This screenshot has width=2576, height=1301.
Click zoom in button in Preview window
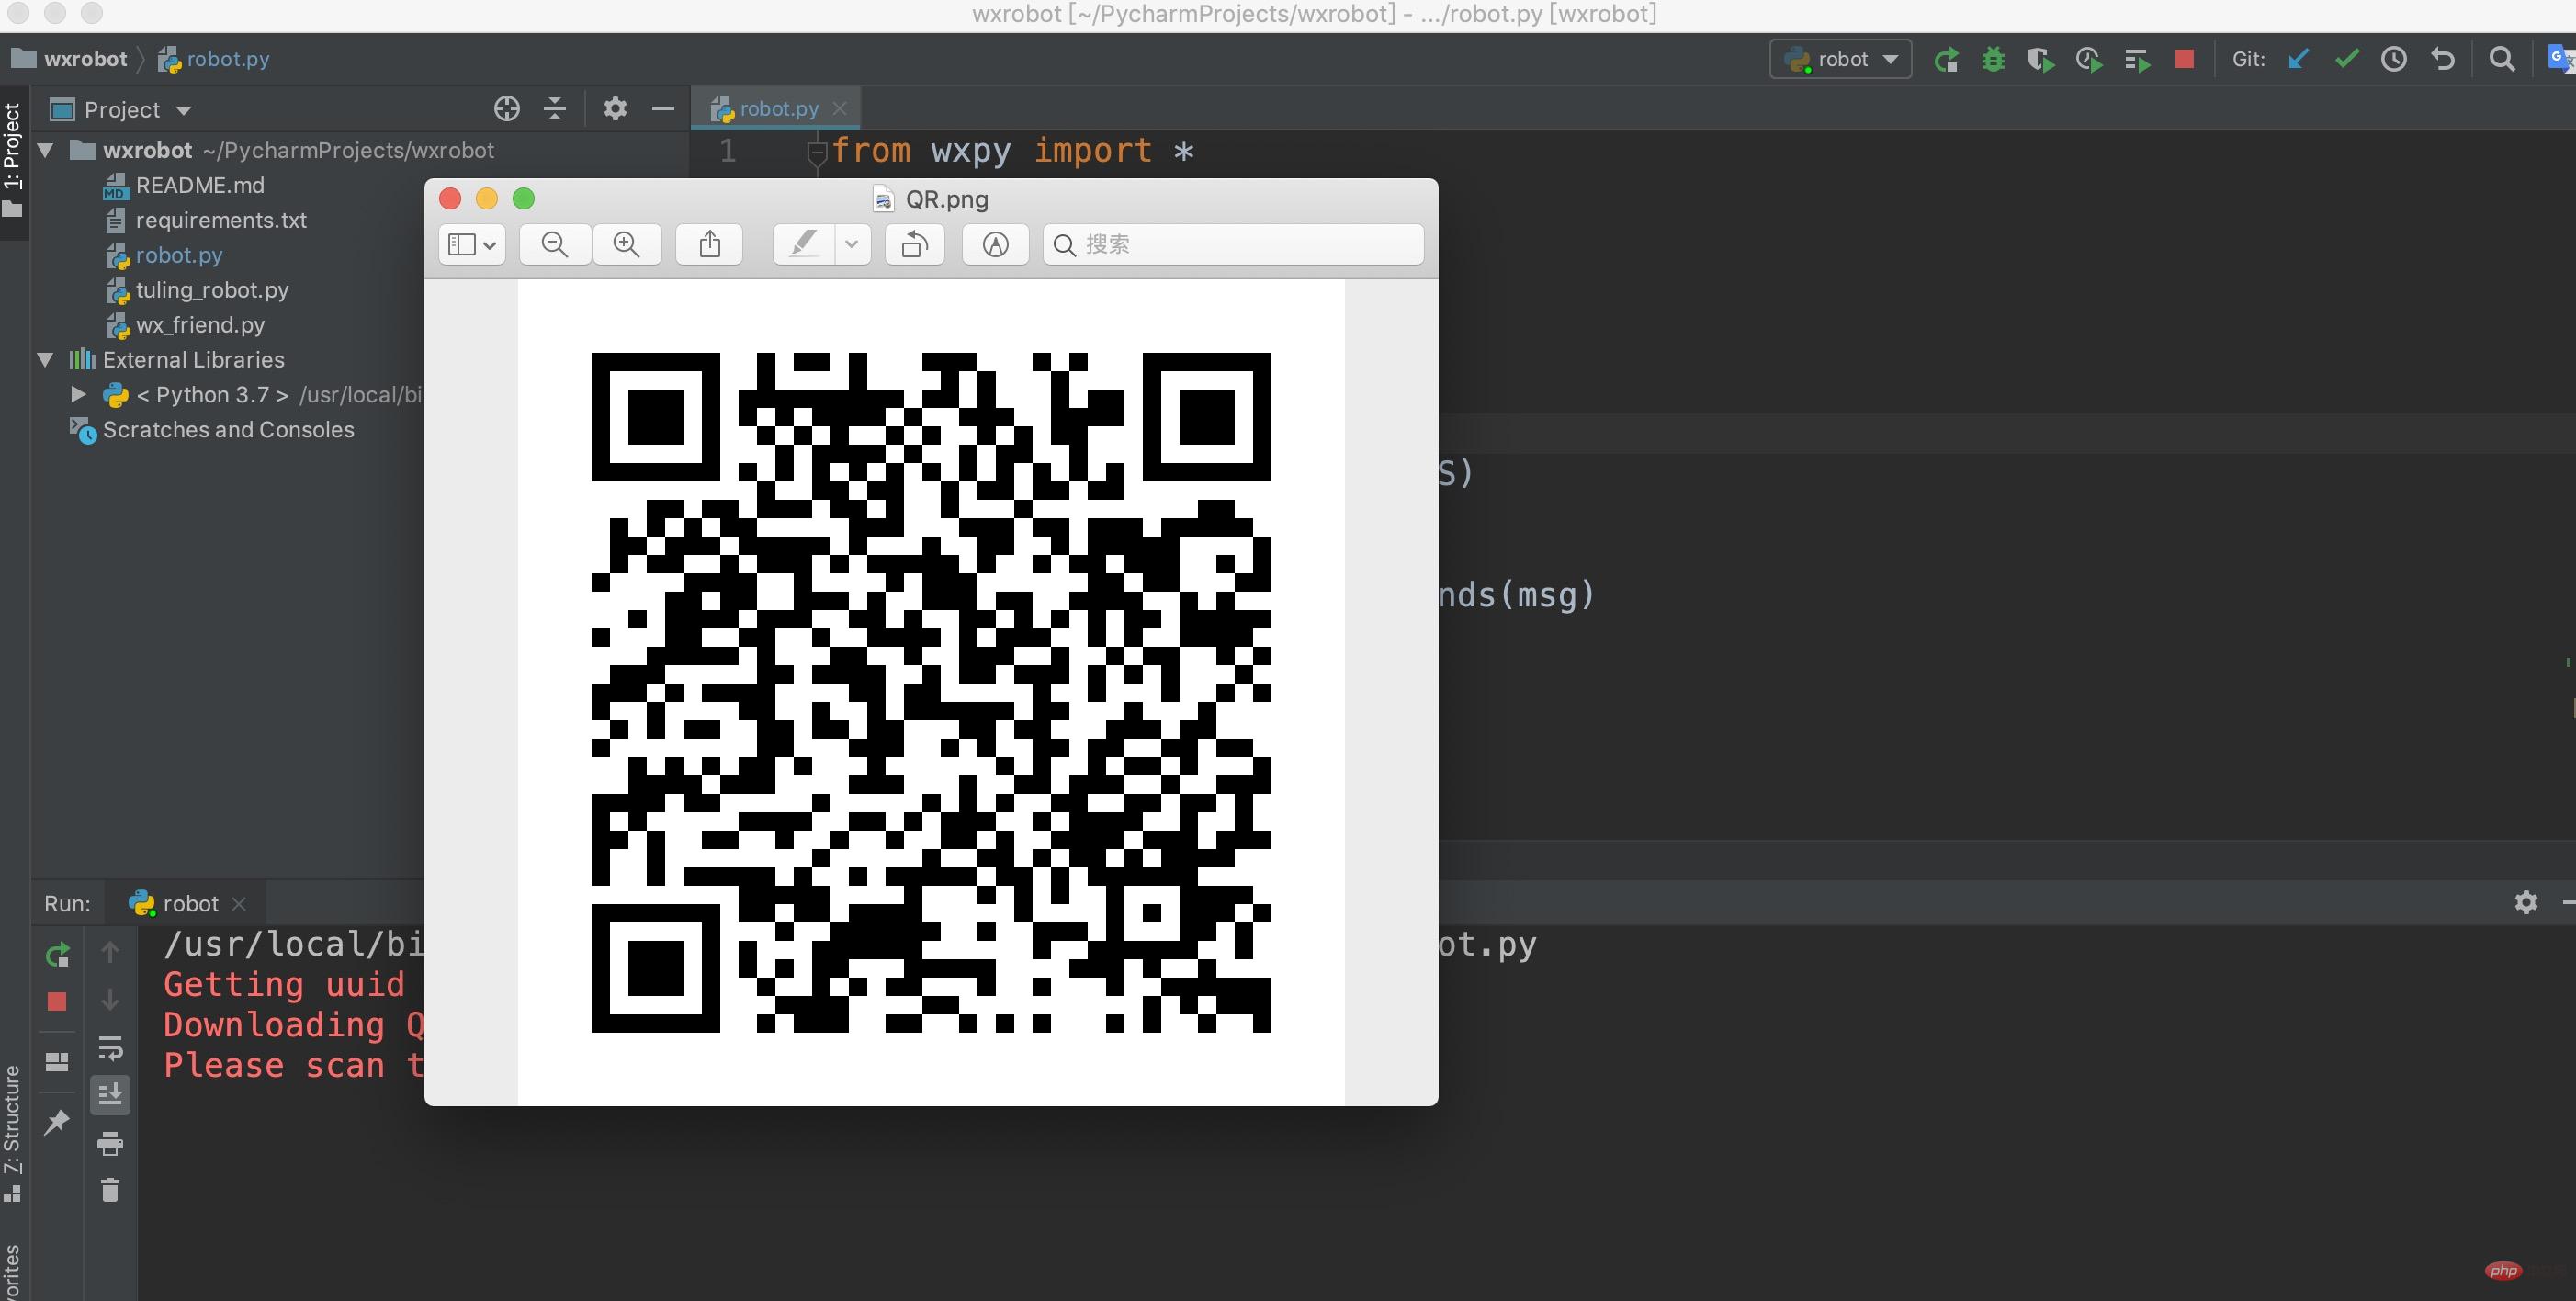(627, 245)
